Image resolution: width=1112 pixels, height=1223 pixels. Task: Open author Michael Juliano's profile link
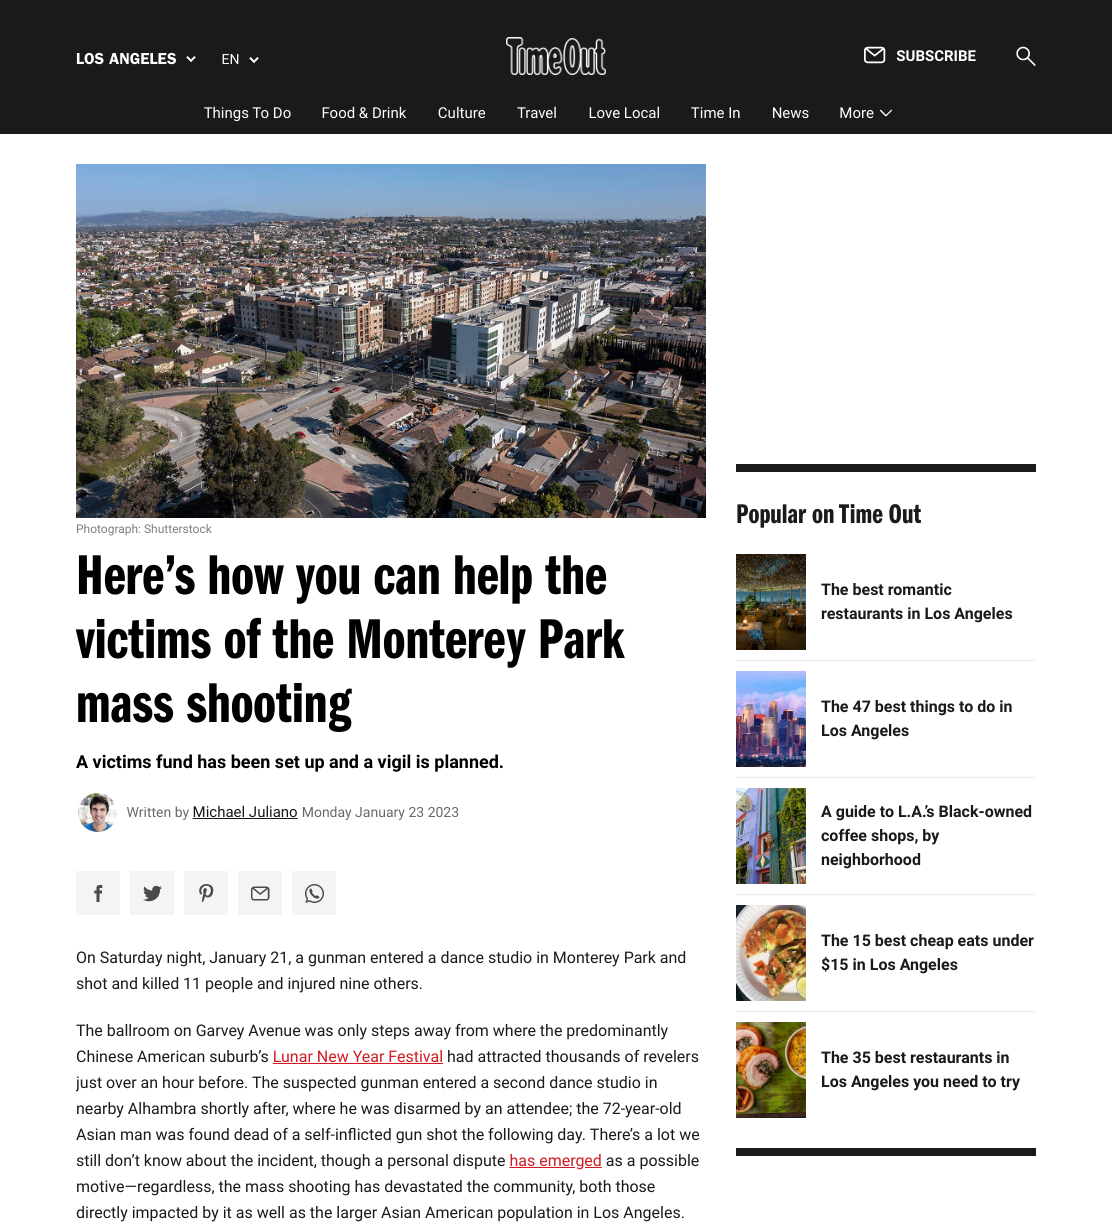pyautogui.click(x=245, y=812)
